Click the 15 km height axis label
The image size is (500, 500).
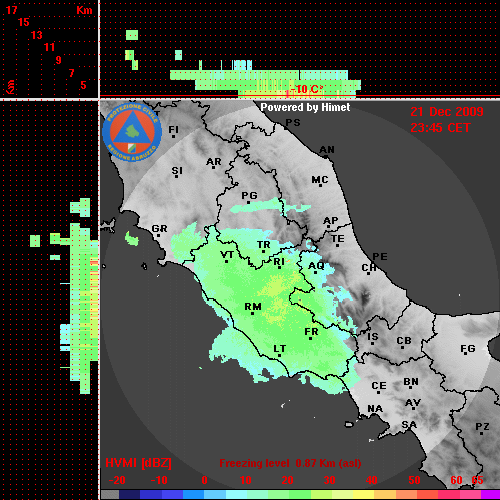click(x=24, y=22)
